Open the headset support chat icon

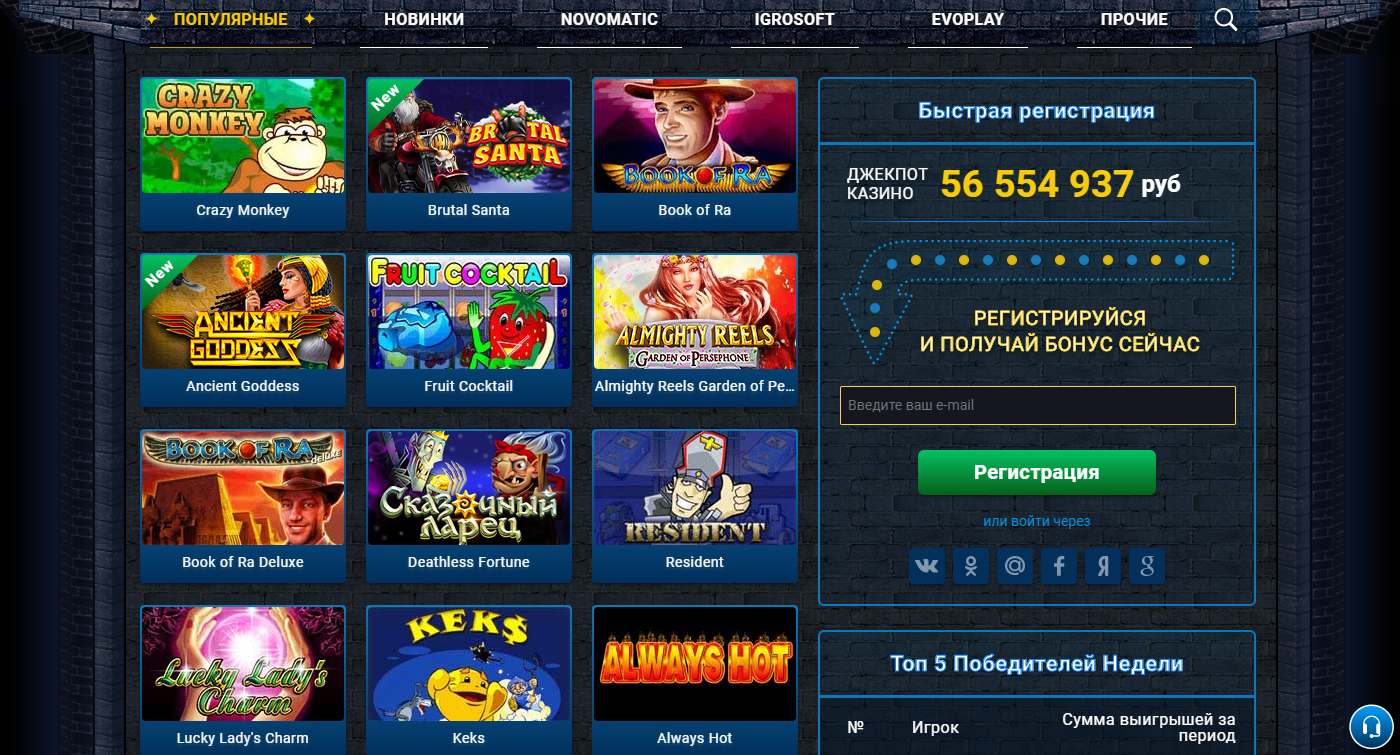(1370, 725)
